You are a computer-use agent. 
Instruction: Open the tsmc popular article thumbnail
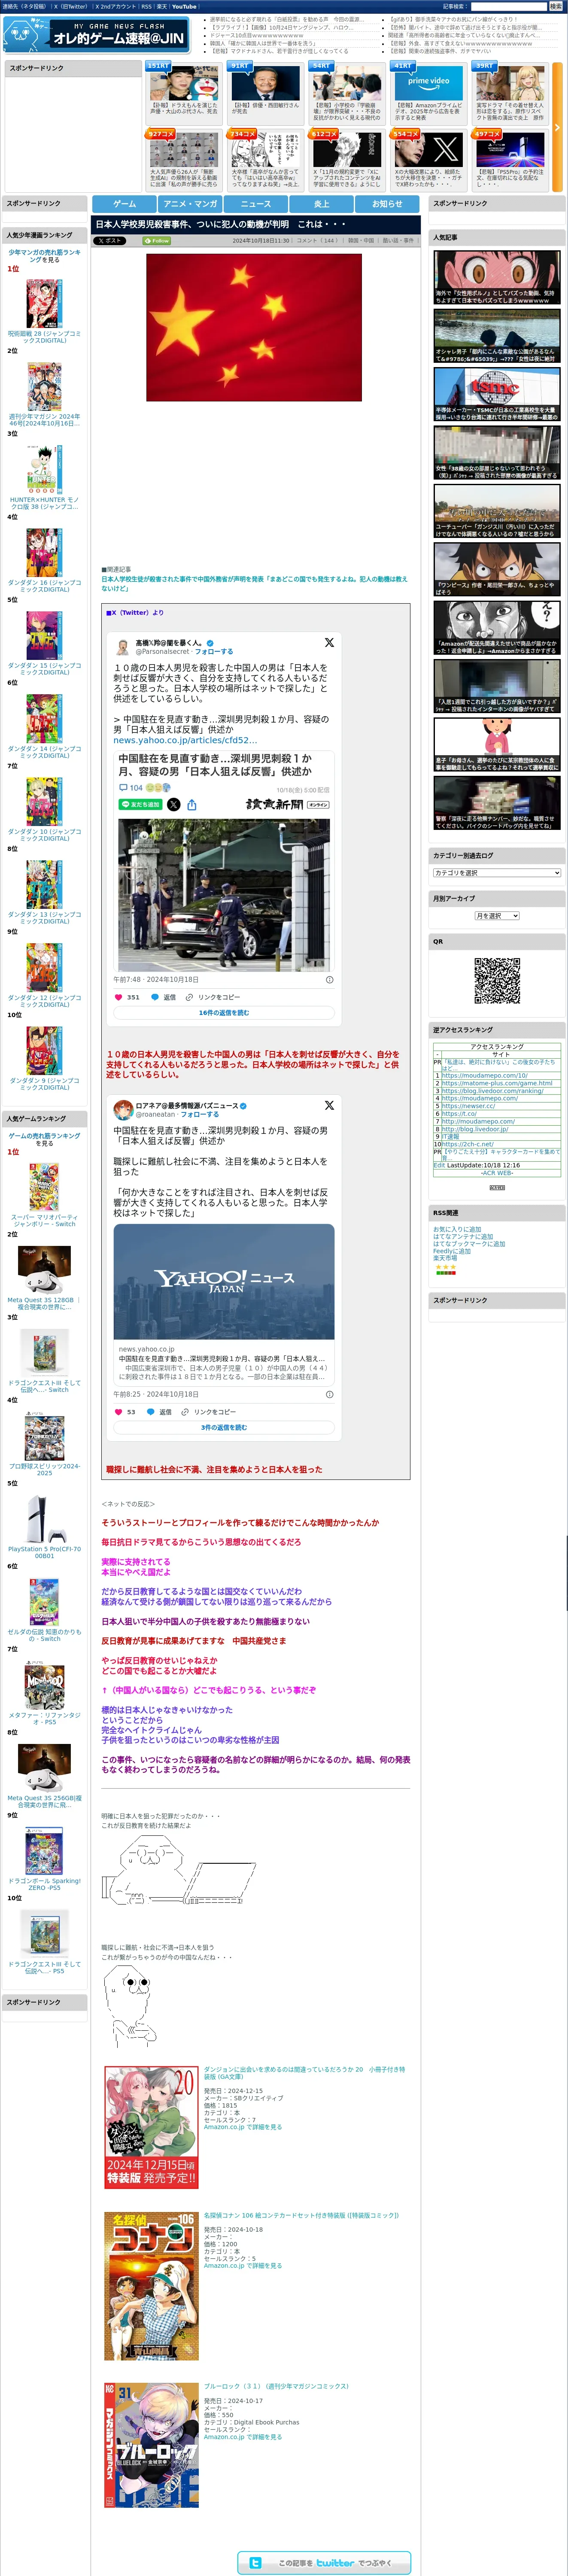click(497, 394)
